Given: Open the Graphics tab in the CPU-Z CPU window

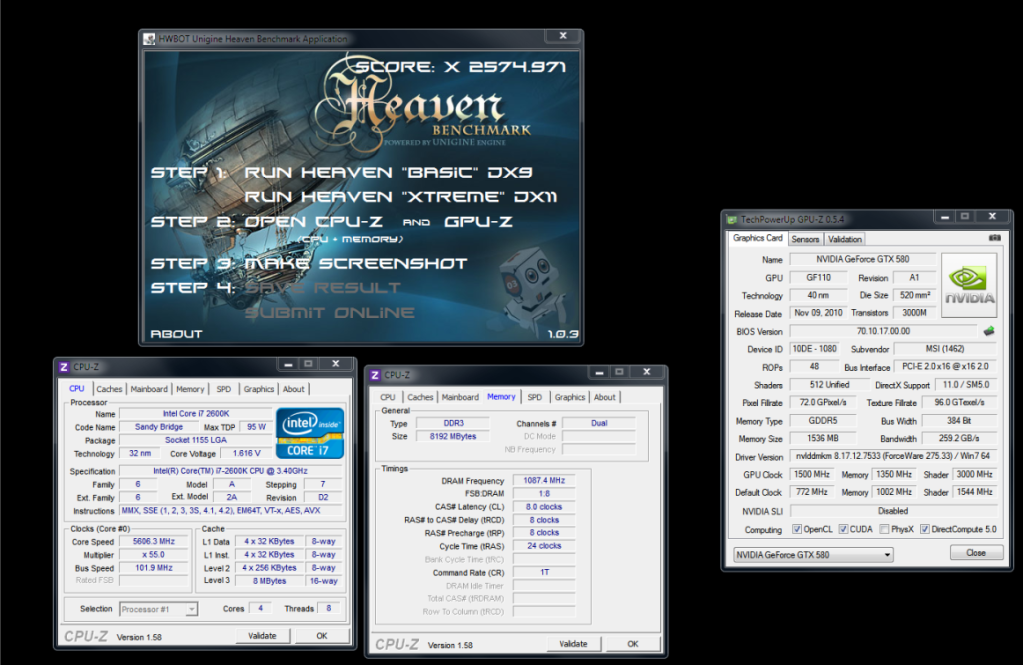Looking at the screenshot, I should click(x=259, y=389).
